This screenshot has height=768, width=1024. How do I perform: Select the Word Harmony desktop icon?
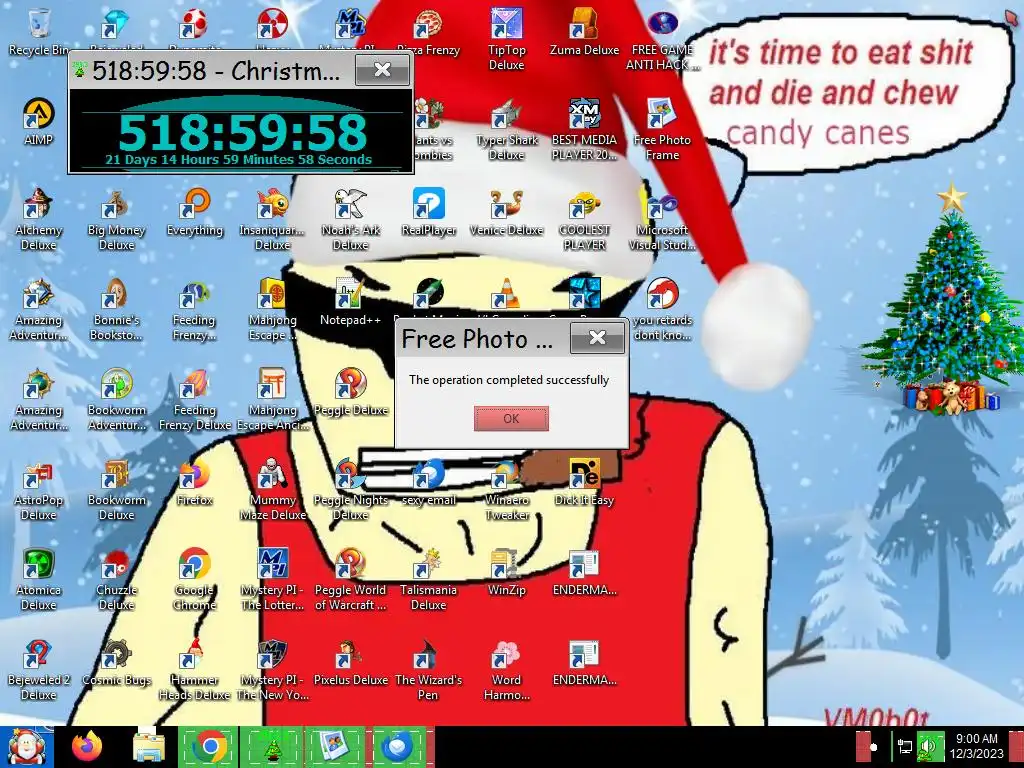(507, 670)
